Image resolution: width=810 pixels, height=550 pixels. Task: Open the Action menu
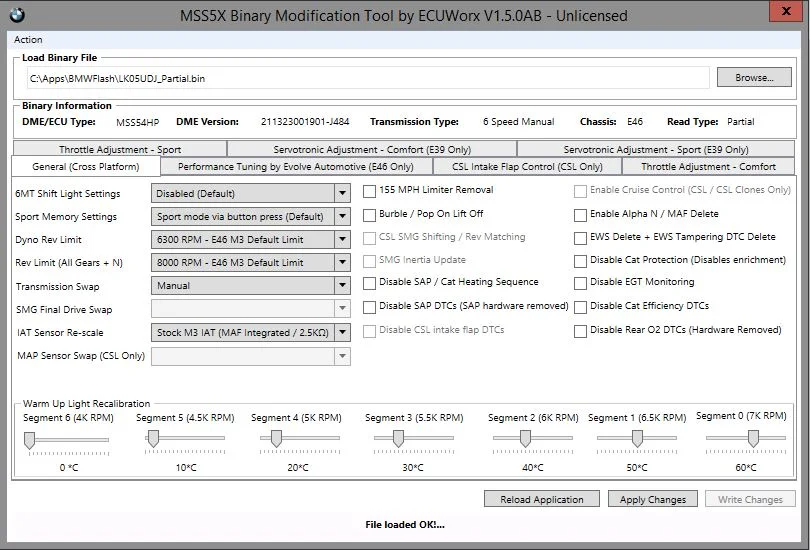[28, 40]
